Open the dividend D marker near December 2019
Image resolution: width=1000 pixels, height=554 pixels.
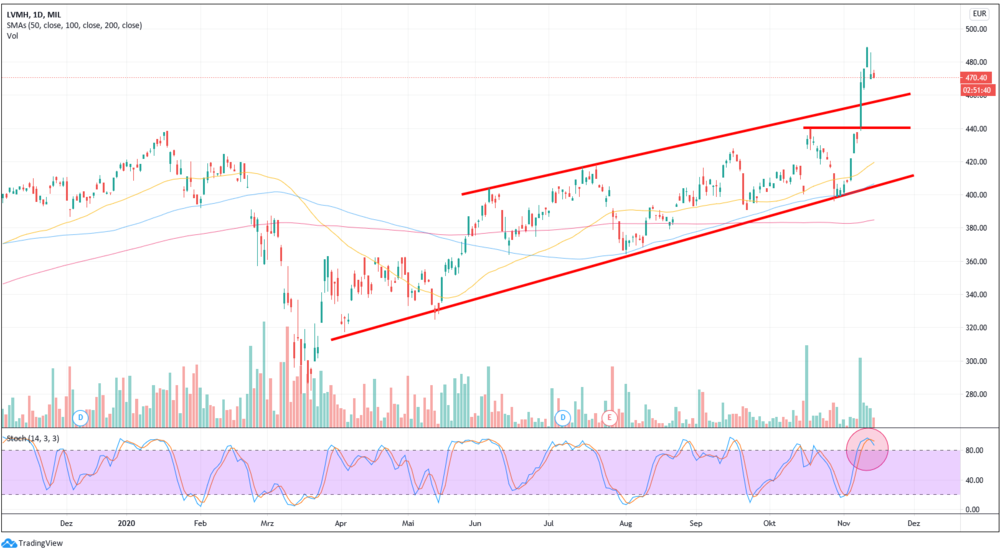pos(80,418)
